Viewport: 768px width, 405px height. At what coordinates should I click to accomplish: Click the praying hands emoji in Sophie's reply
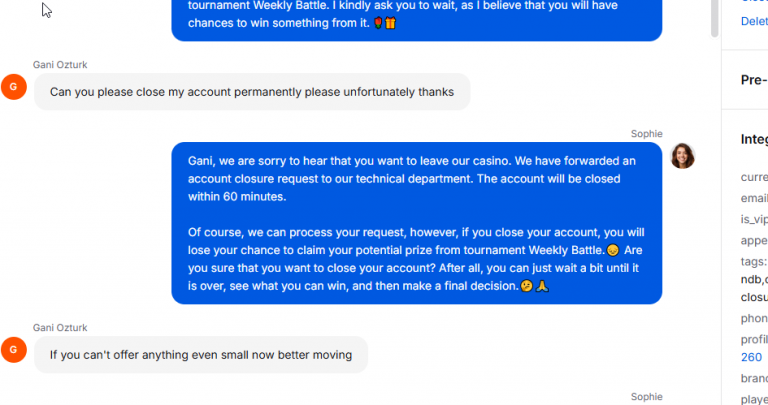pyautogui.click(x=542, y=286)
